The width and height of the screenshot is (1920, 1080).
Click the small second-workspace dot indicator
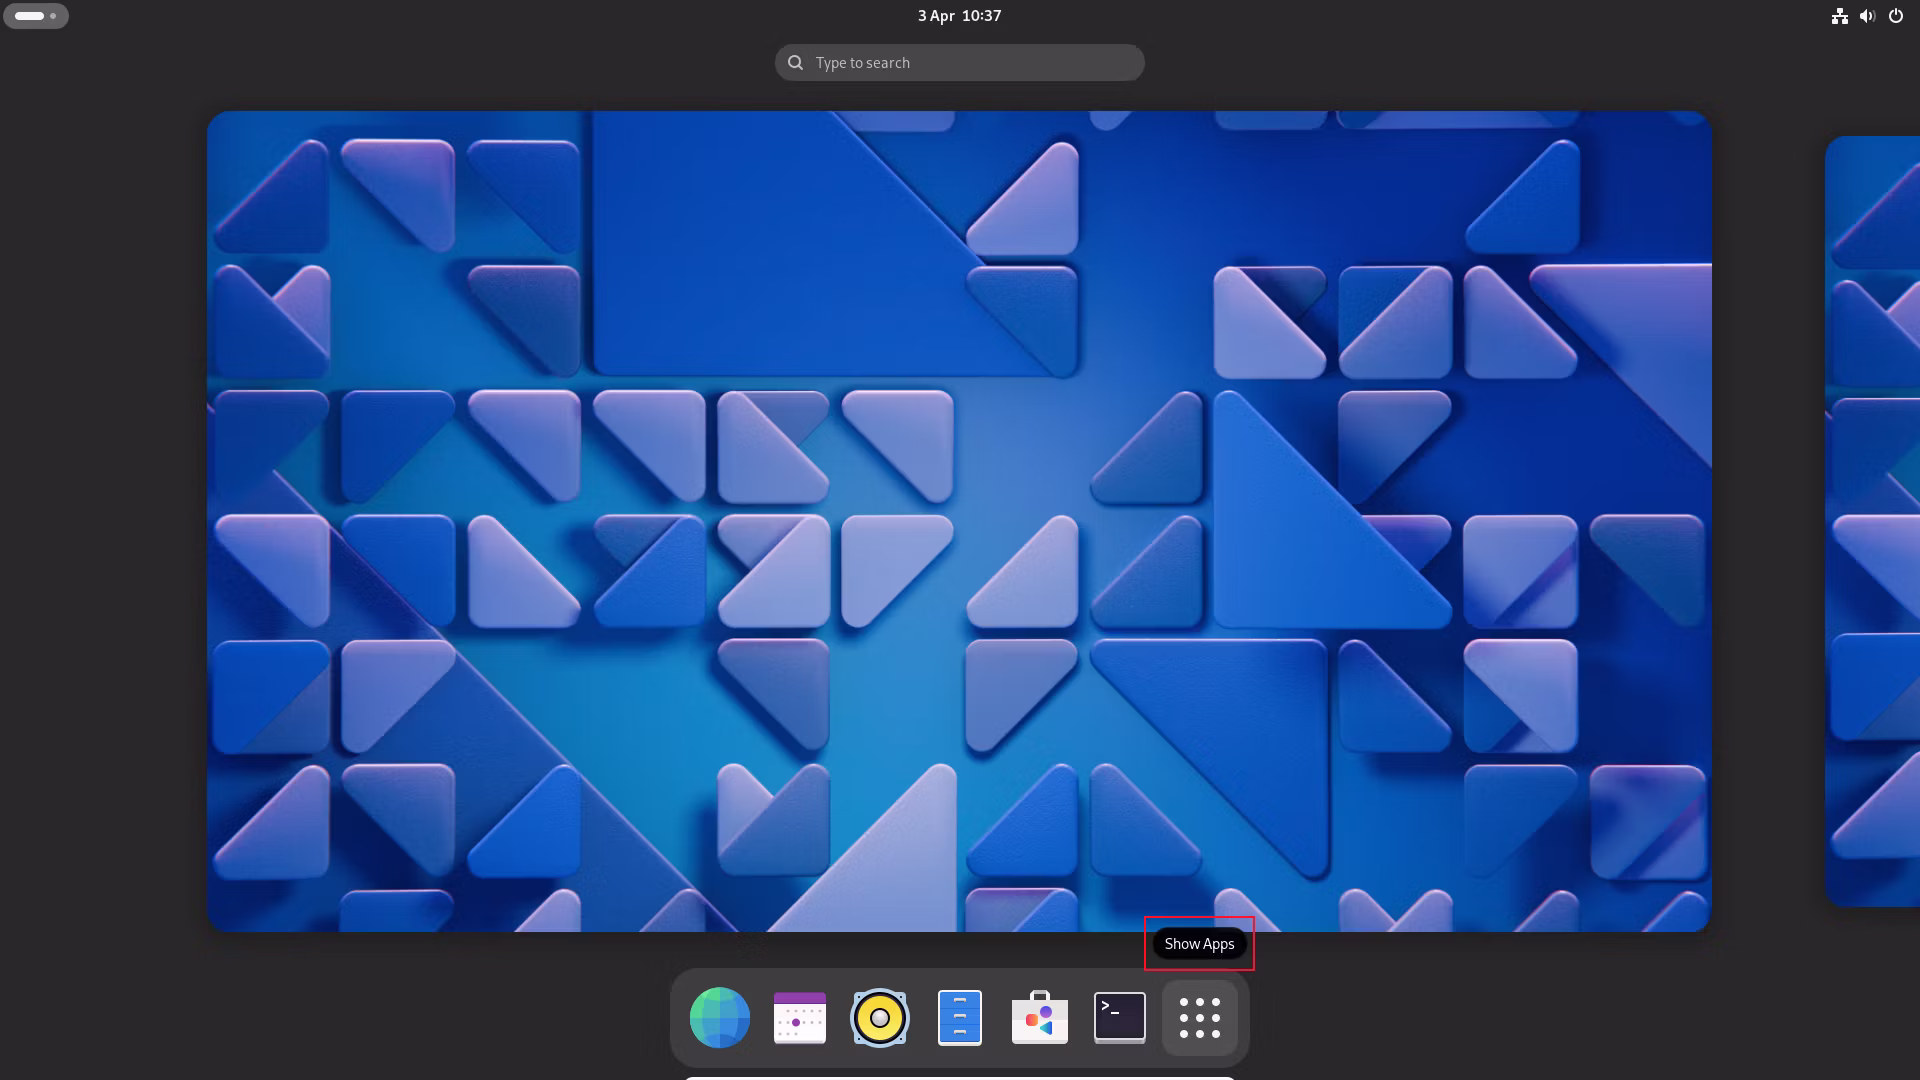tap(53, 16)
